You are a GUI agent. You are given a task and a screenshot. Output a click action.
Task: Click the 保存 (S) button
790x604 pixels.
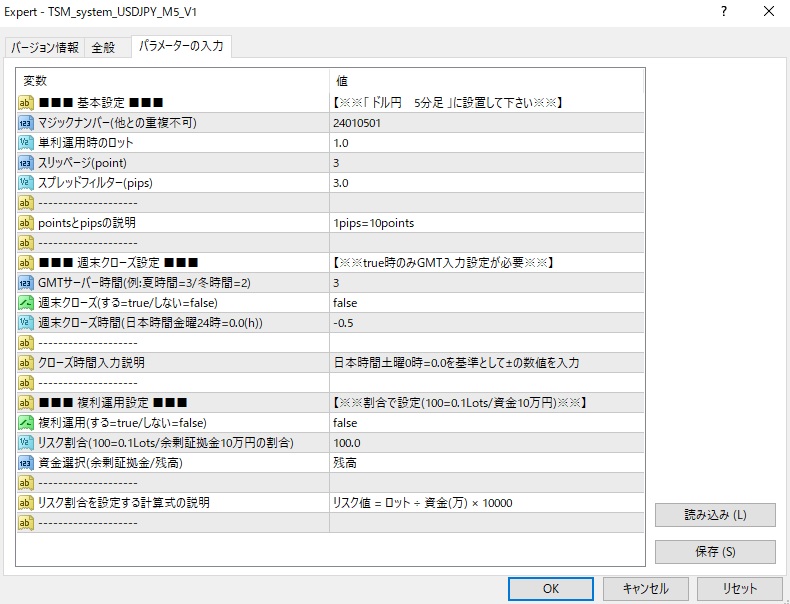715,552
